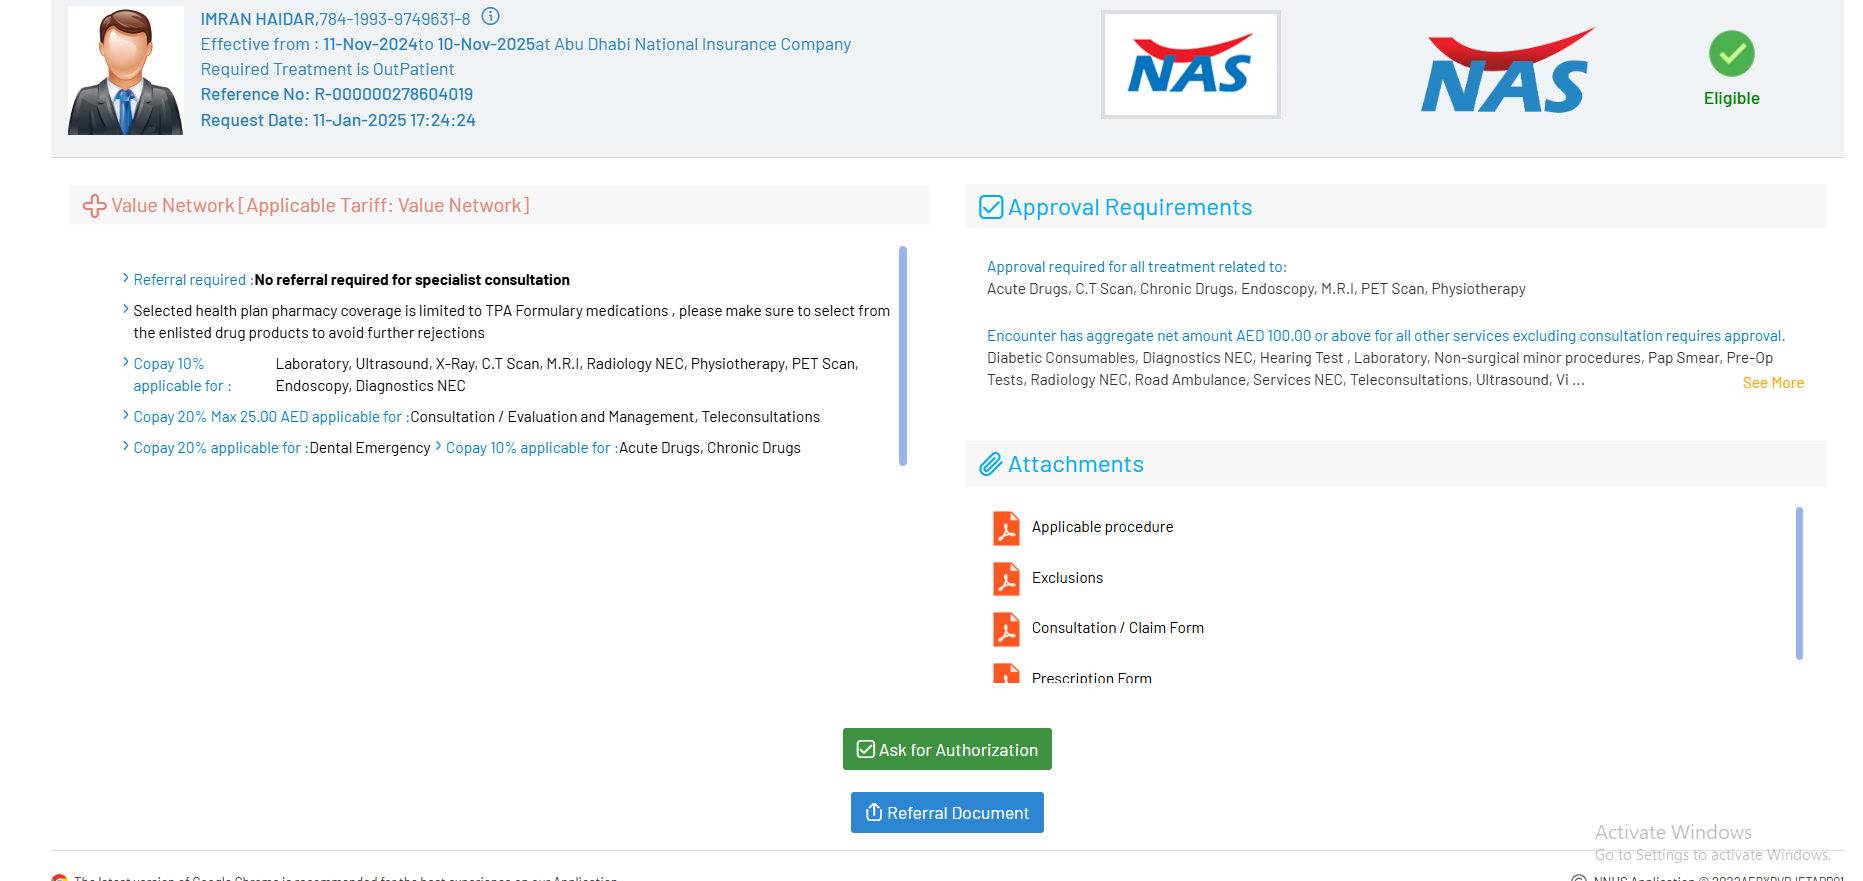Click the "Attachments" heading text
1863x881 pixels.
click(x=1076, y=464)
